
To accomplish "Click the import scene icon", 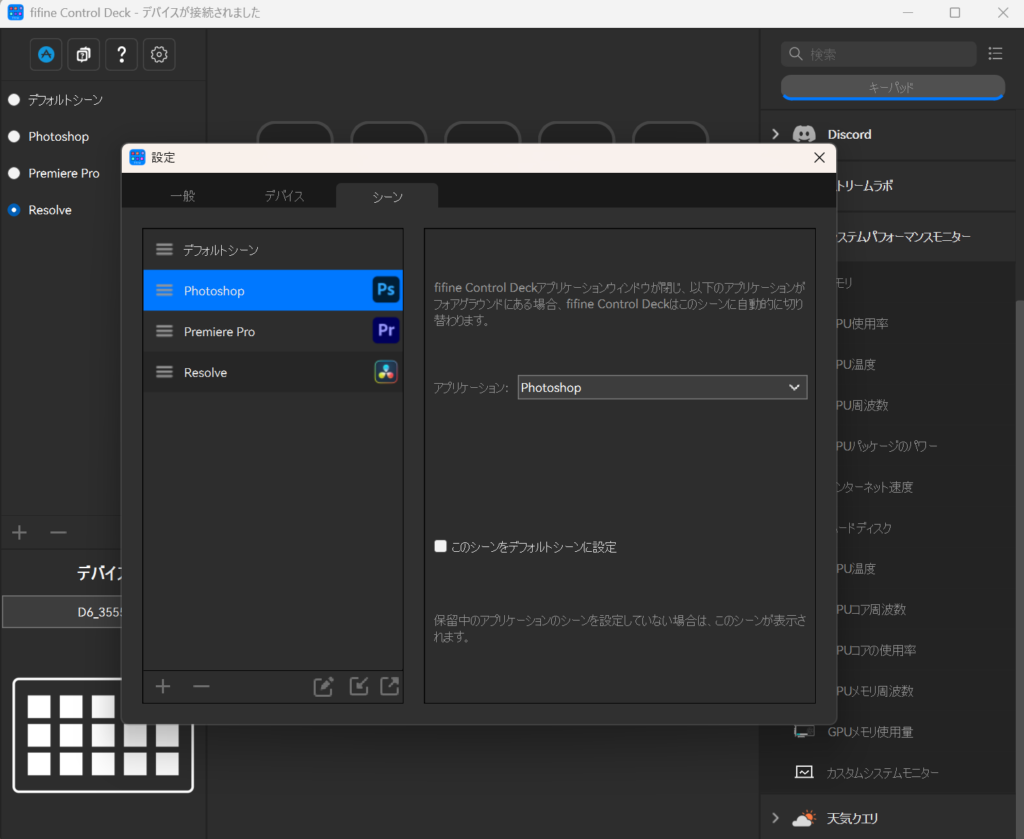I will tap(358, 686).
